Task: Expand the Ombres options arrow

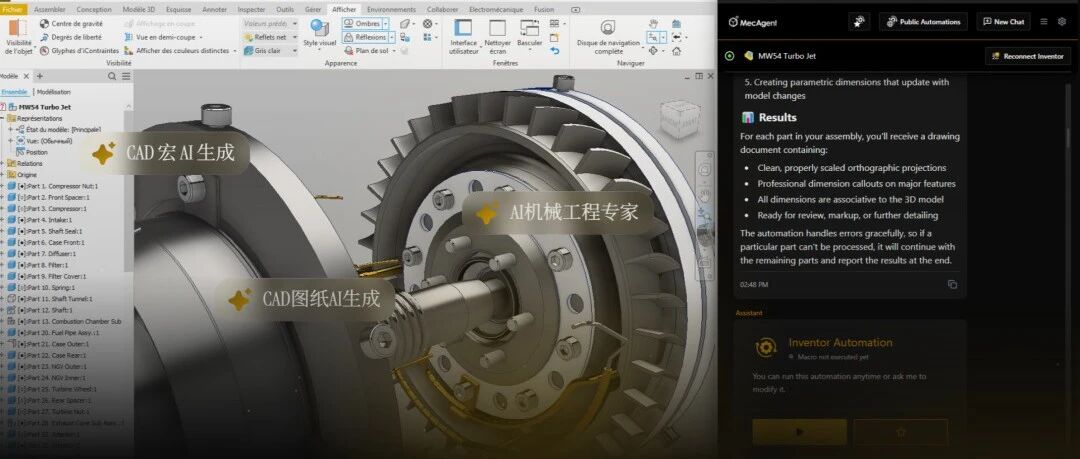Action: pos(385,23)
